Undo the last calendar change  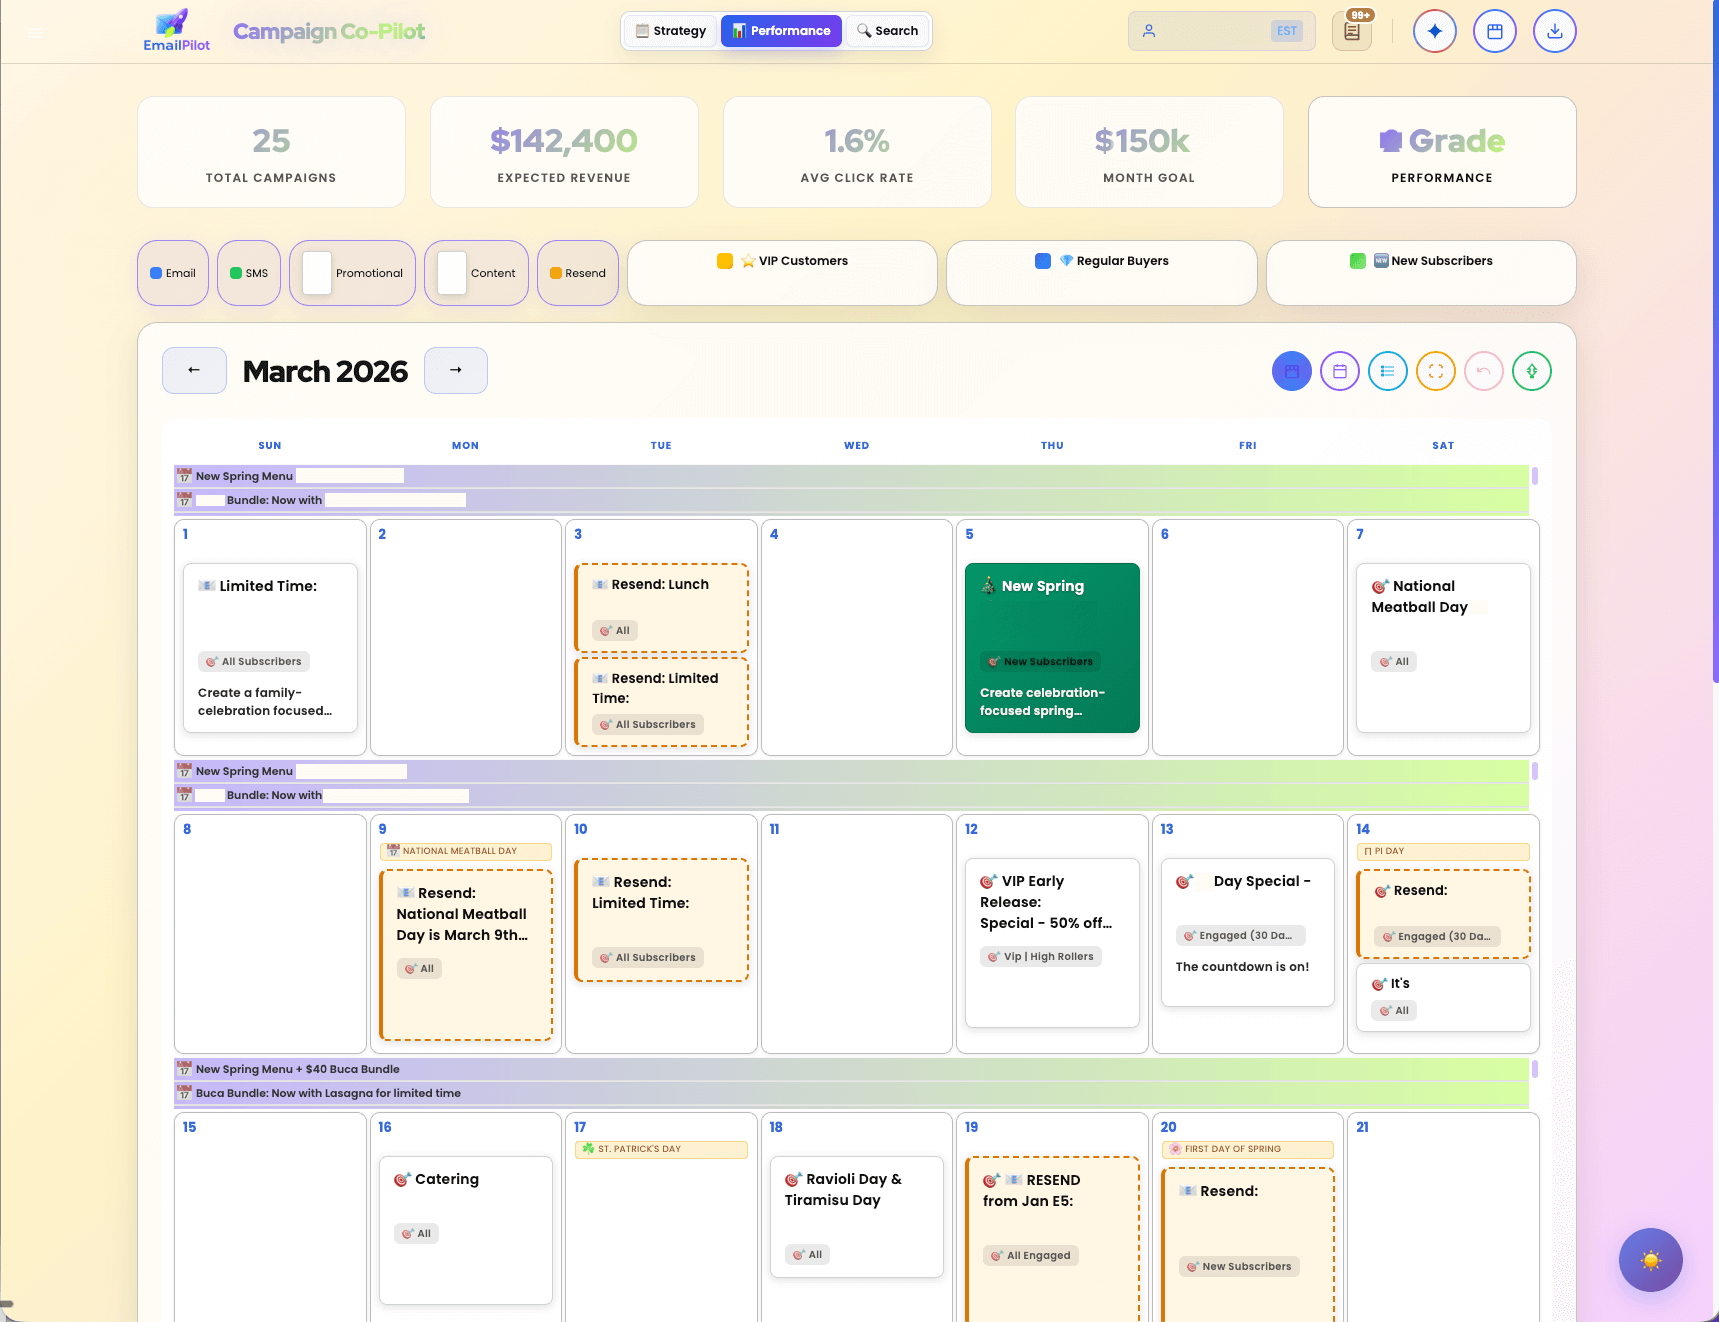pyautogui.click(x=1483, y=371)
